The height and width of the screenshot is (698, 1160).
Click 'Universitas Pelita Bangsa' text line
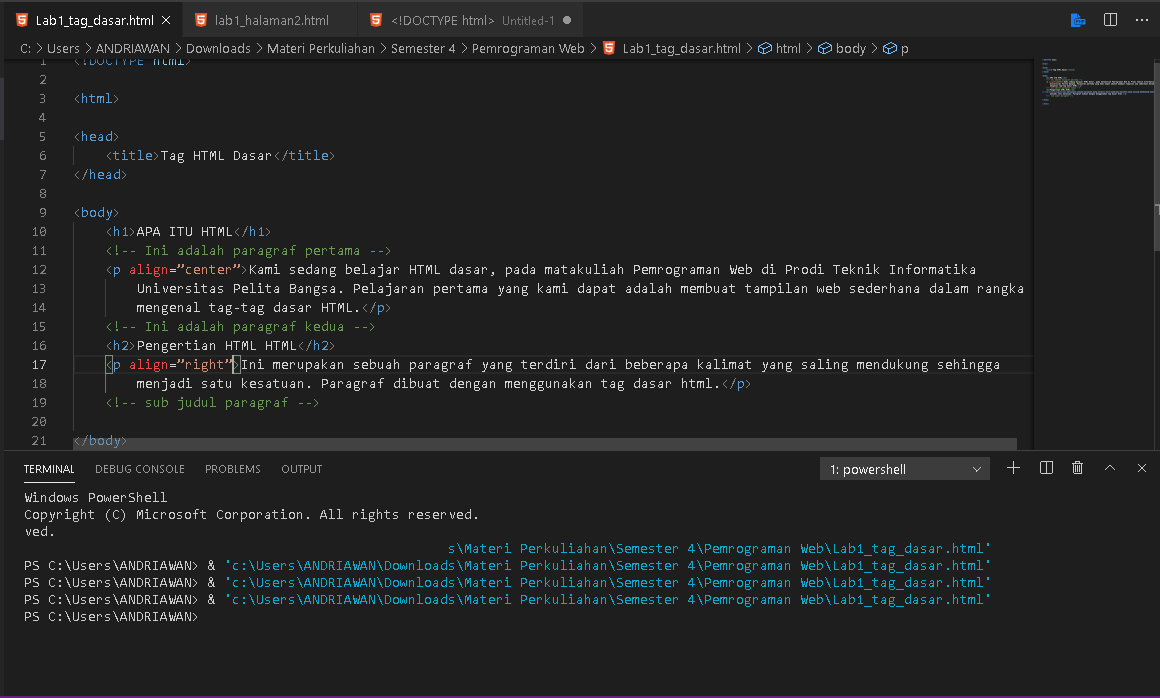point(580,288)
